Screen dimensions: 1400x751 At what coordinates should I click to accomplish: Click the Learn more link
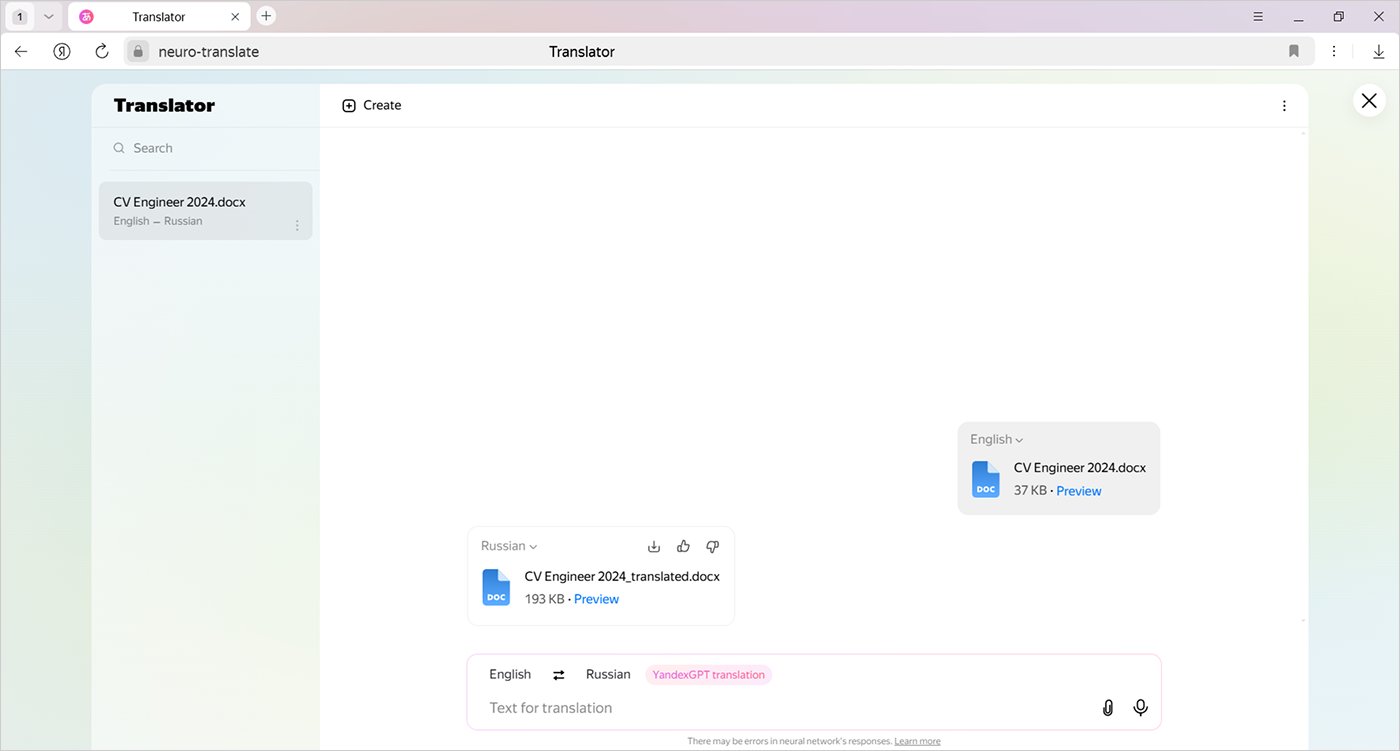click(917, 741)
